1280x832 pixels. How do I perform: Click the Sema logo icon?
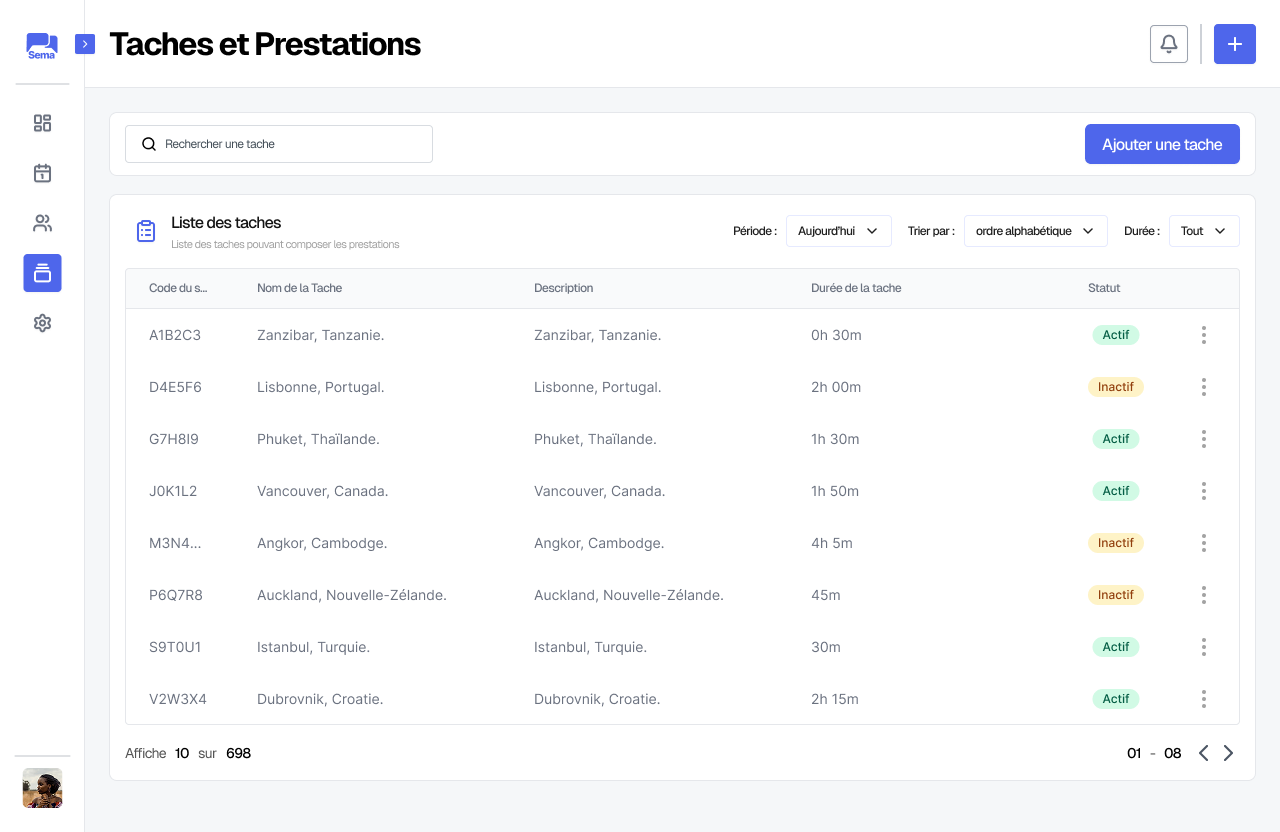point(42,45)
